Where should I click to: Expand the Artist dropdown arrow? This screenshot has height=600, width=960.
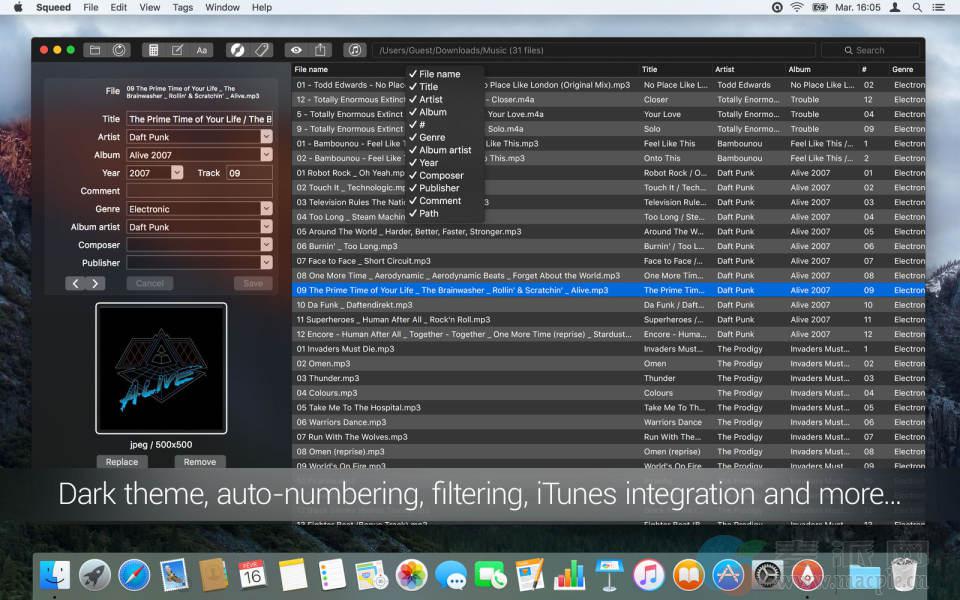(266, 137)
